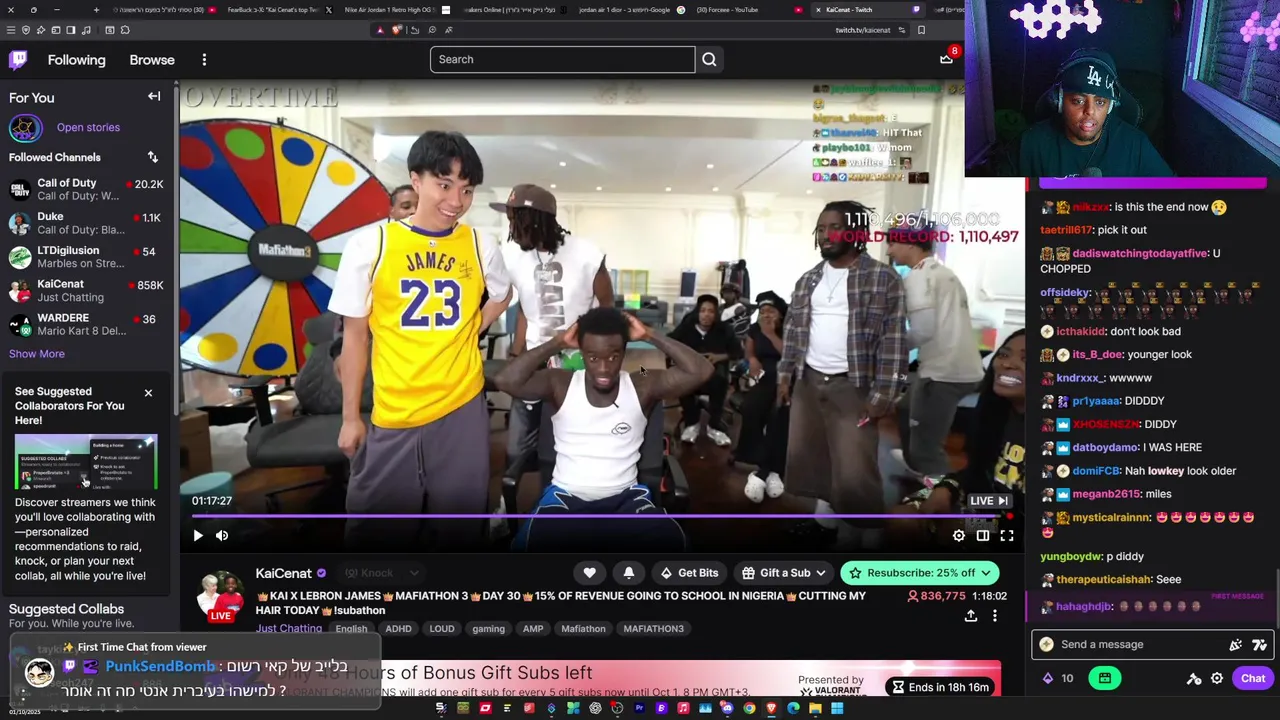This screenshot has width=1280, height=720.
Task: Open the Following tab
Action: (x=76, y=60)
